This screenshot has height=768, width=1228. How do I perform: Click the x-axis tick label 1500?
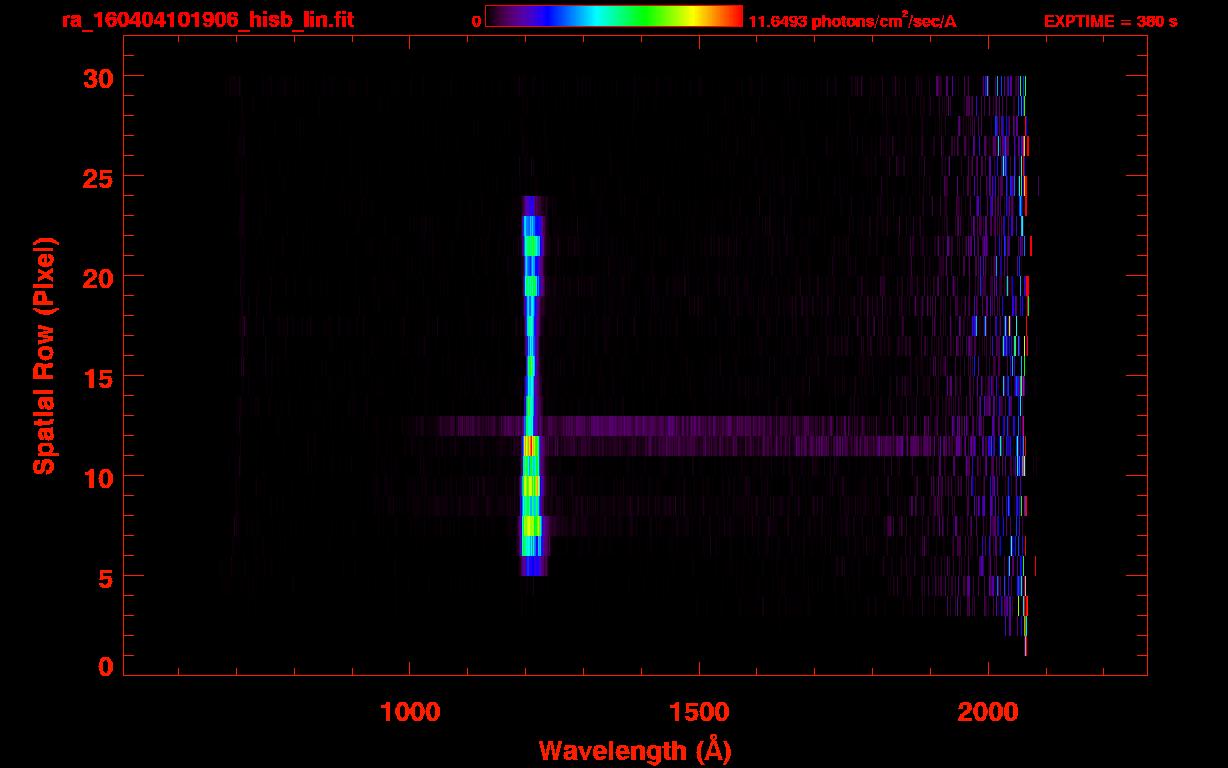[x=699, y=711]
